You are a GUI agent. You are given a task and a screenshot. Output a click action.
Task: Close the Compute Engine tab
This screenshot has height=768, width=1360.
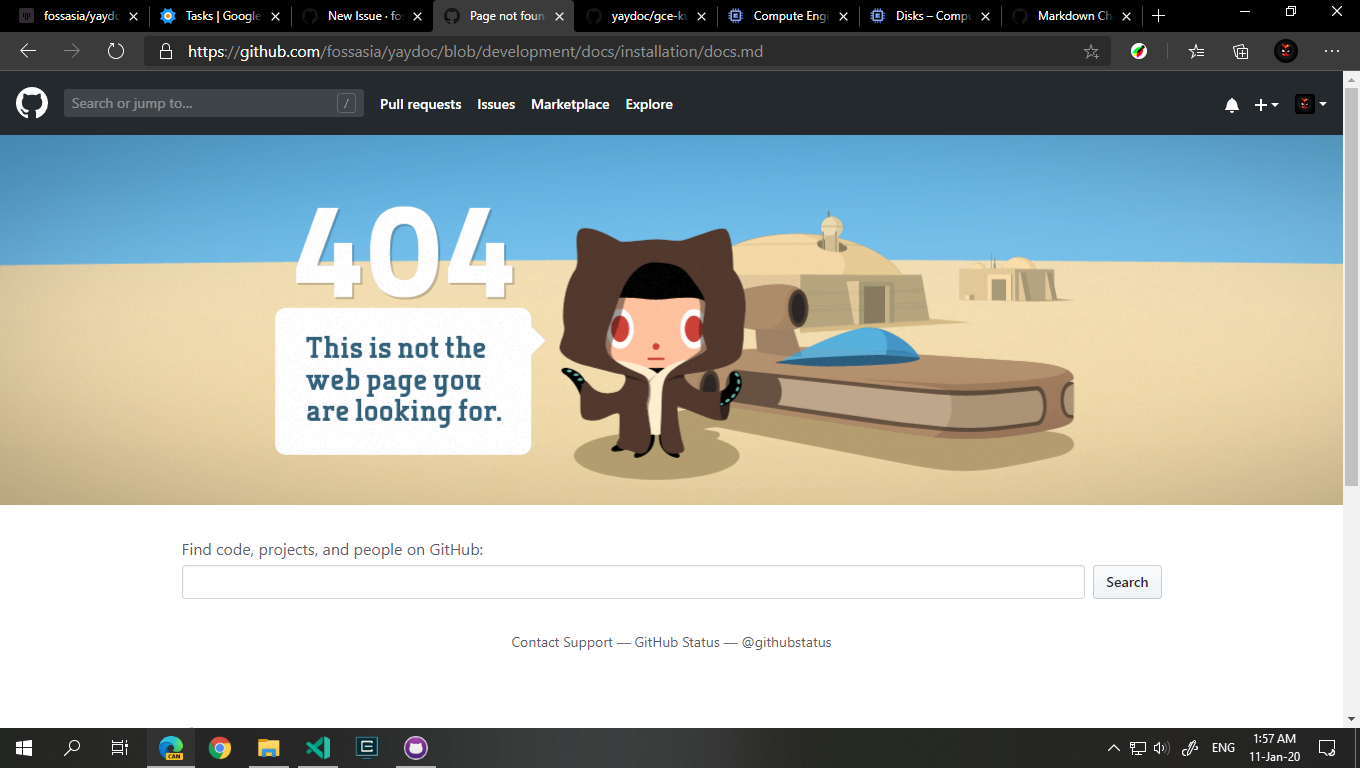843,16
